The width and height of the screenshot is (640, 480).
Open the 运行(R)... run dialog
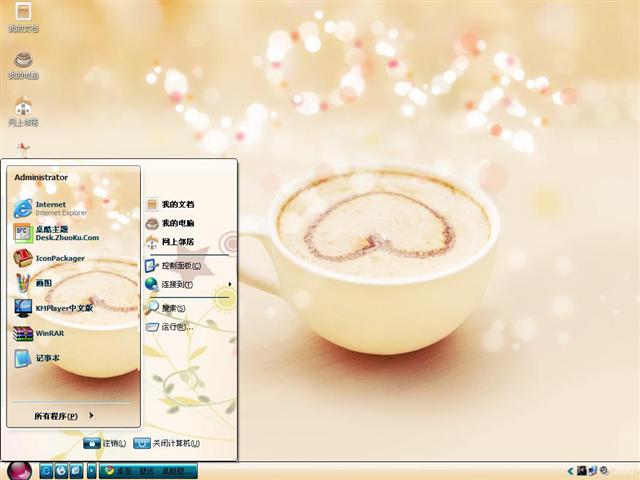170,327
